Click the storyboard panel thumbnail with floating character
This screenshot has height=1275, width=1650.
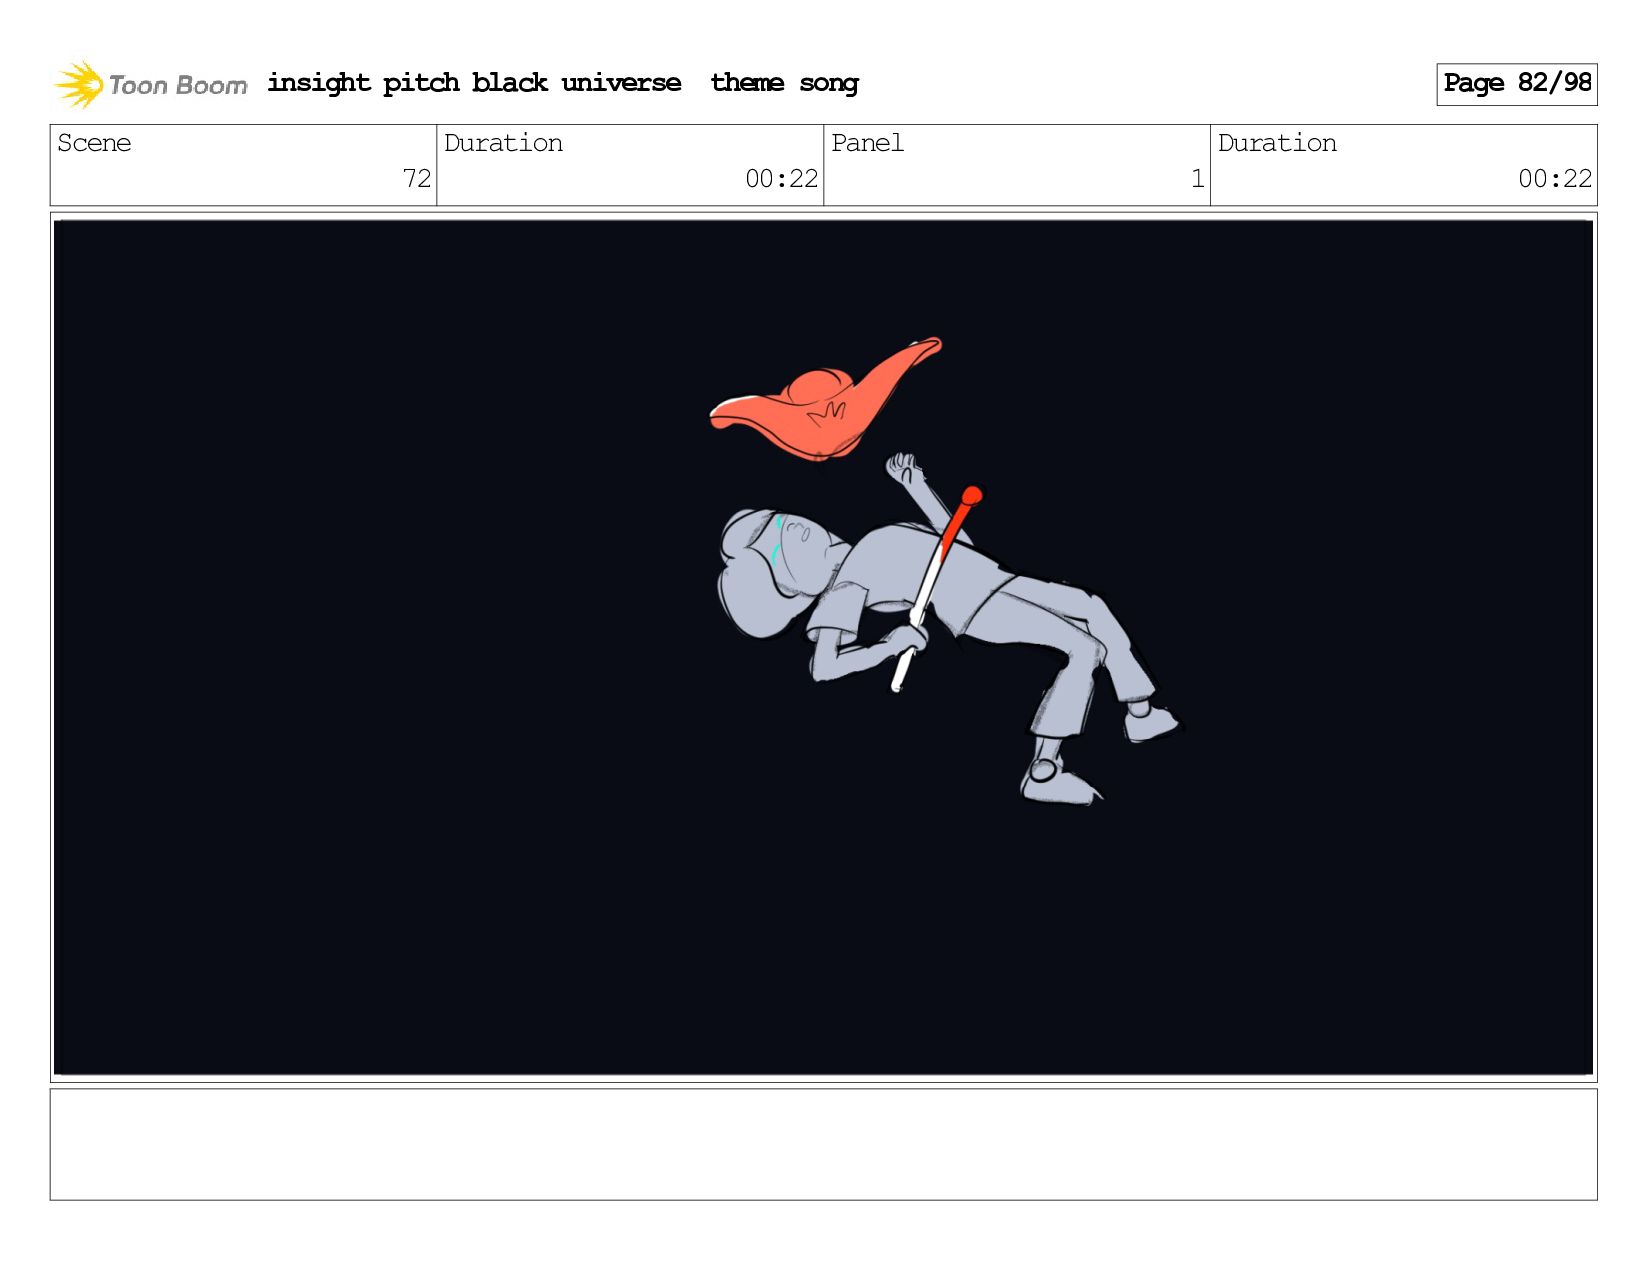[823, 647]
